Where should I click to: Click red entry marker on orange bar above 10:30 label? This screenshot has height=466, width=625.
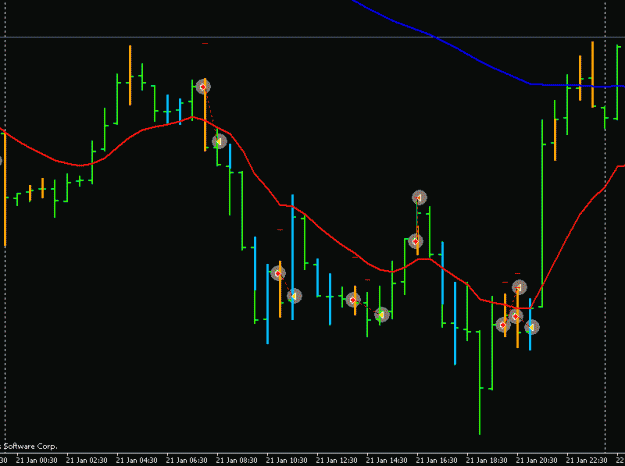(x=278, y=273)
